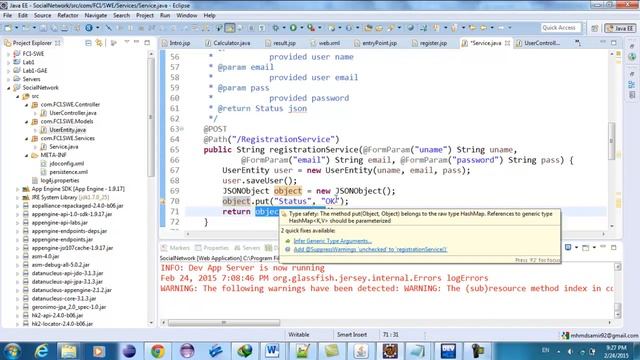Open the Run button dropdown arrow
640x360 pixels.
(x=301, y=28)
